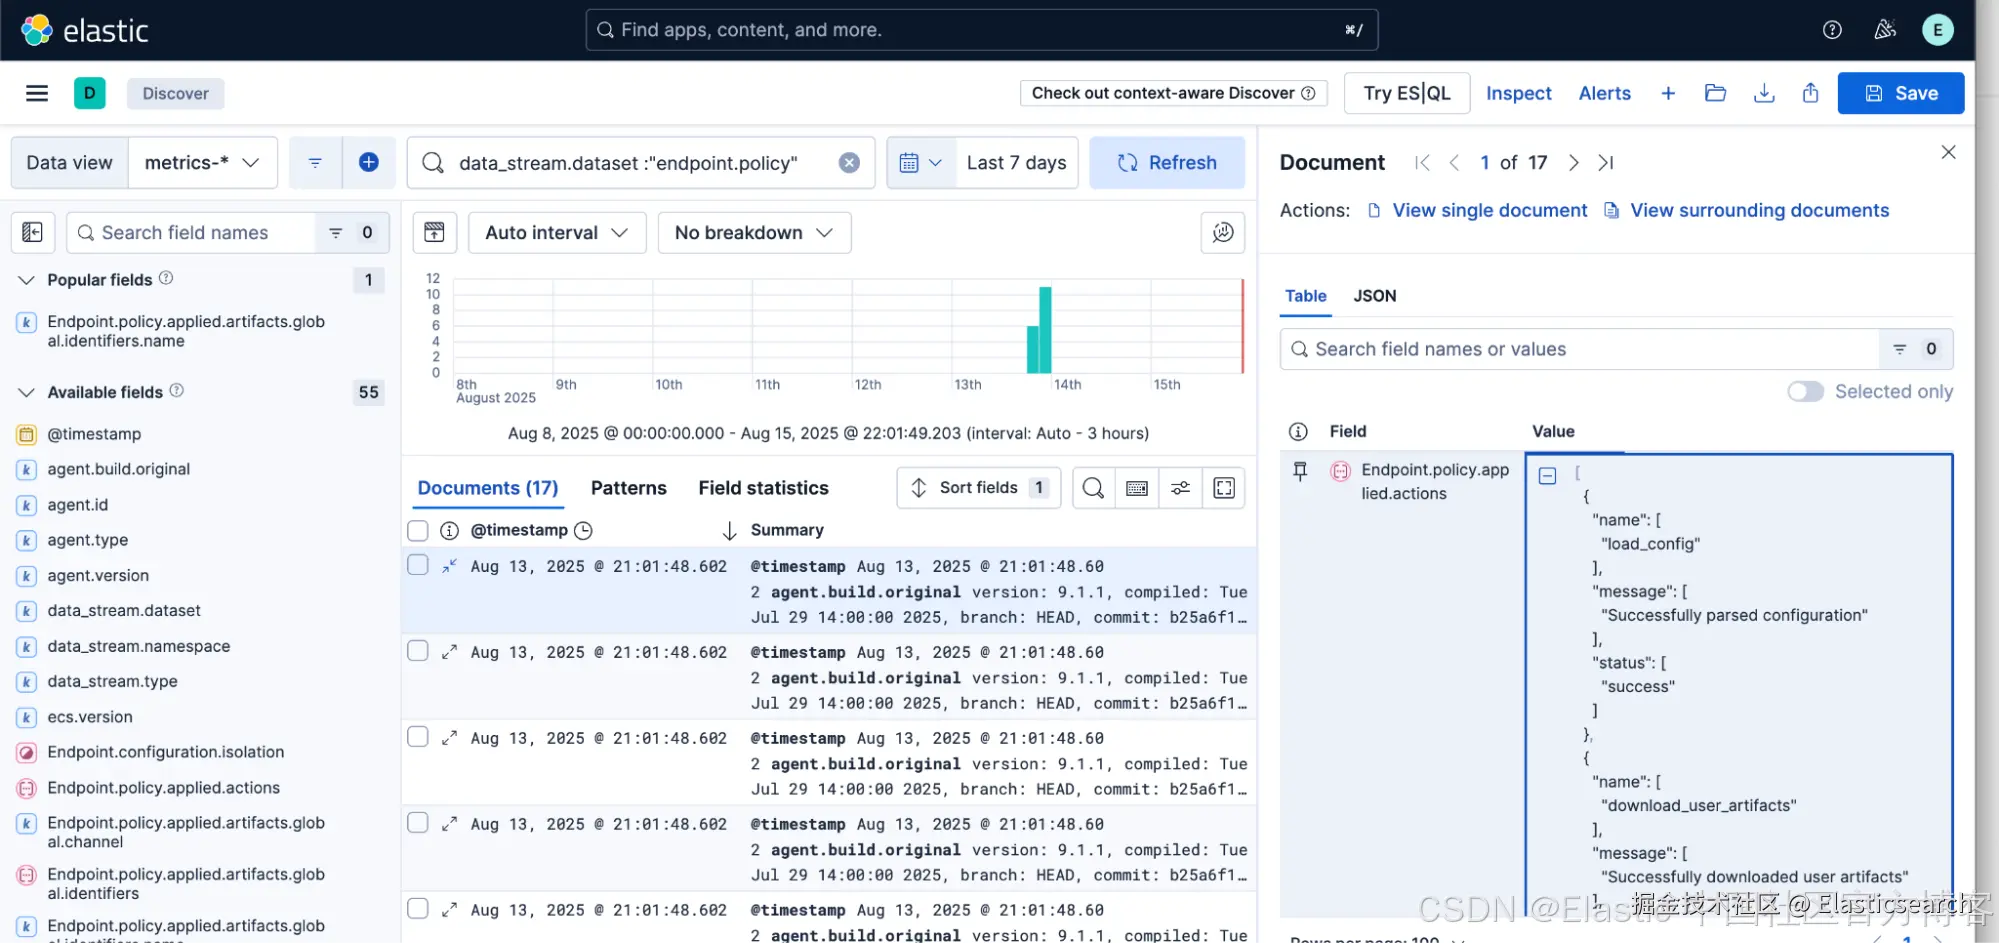
Task: Open Alerts link
Action: point(1604,93)
